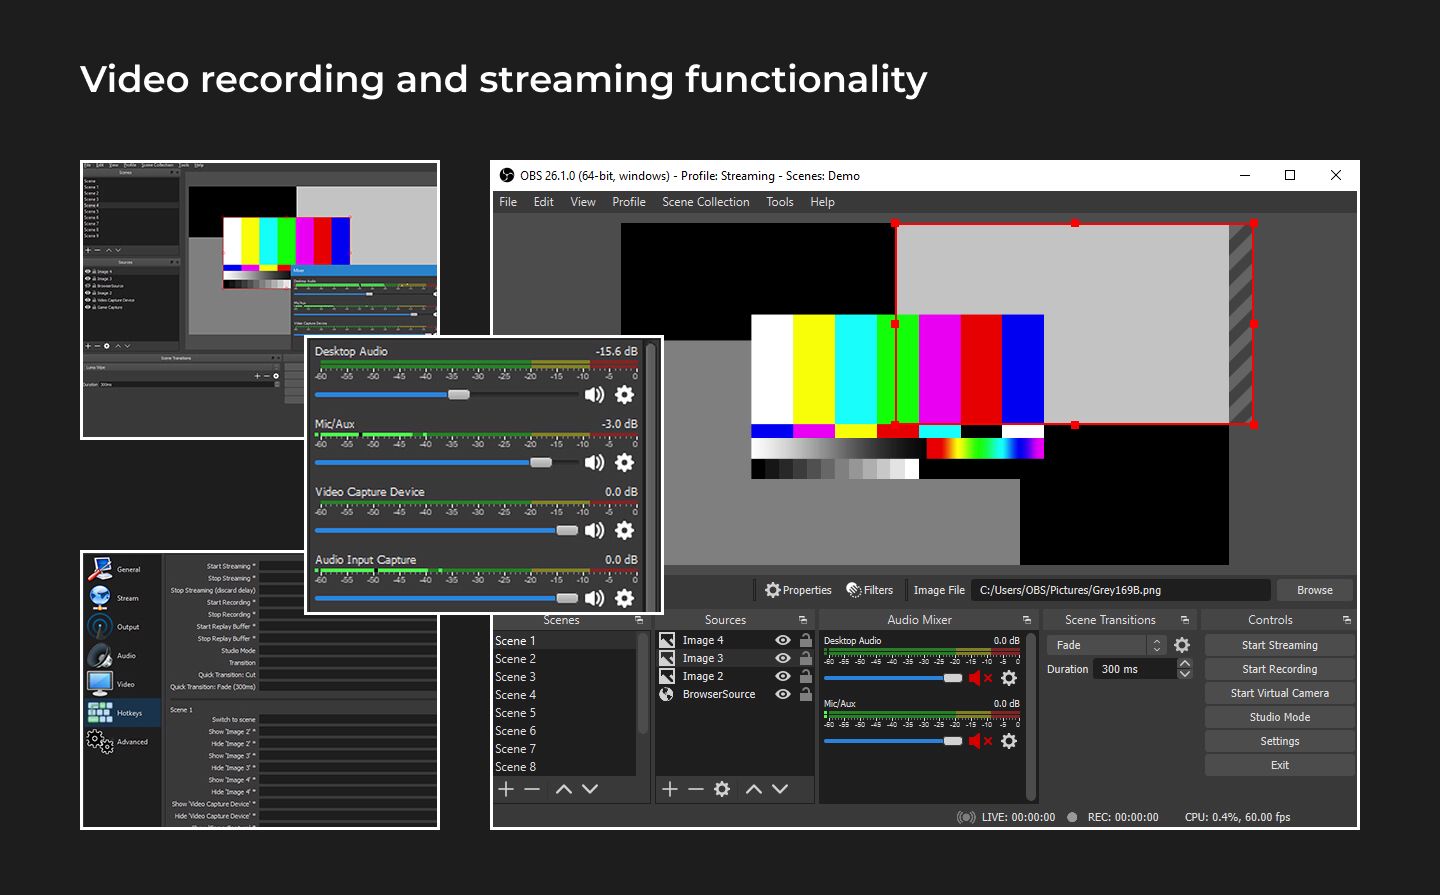
Task: Open source properties gear in Sources panel
Action: pyautogui.click(x=722, y=789)
